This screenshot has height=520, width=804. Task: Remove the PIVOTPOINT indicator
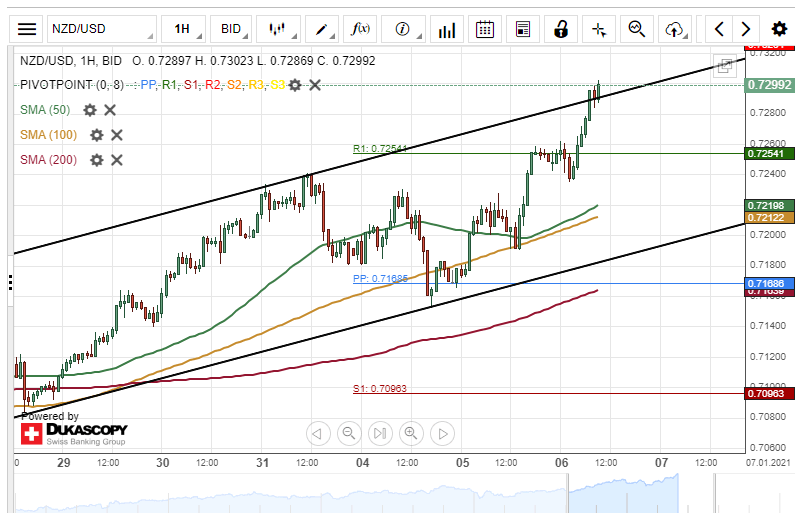coord(315,86)
